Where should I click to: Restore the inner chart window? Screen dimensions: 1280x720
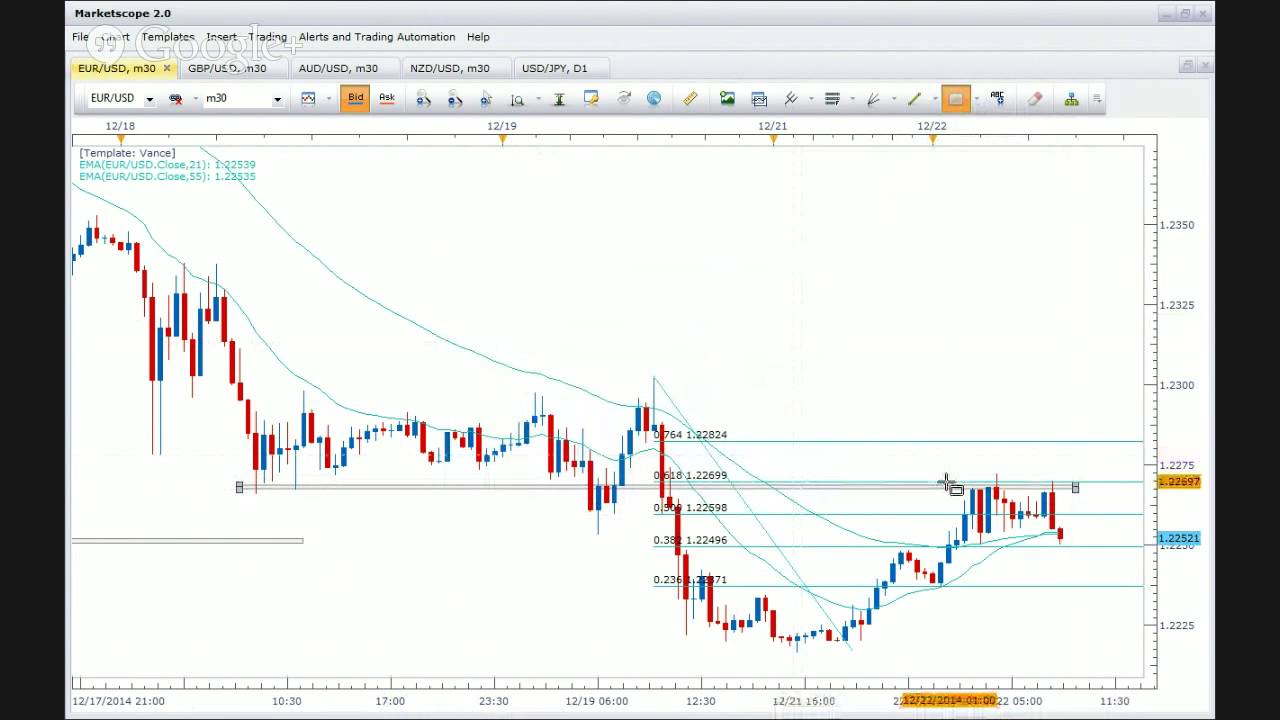coord(1187,65)
